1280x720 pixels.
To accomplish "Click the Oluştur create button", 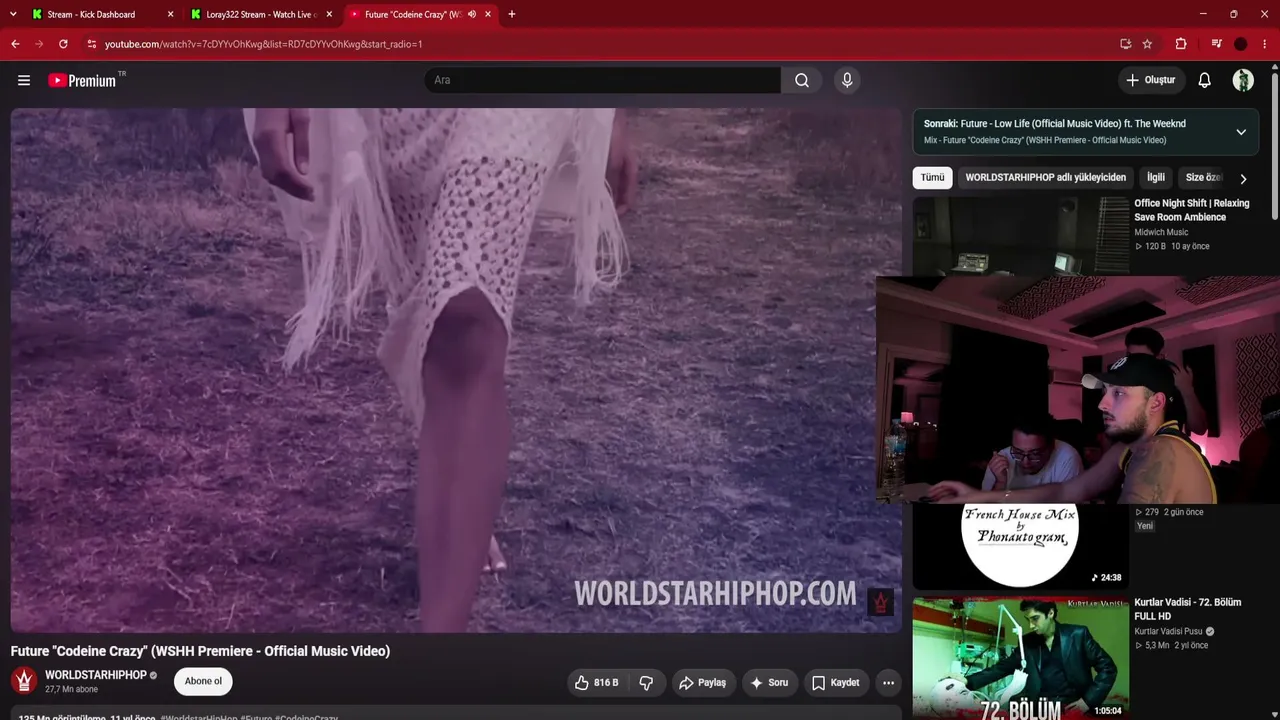I will point(1151,80).
